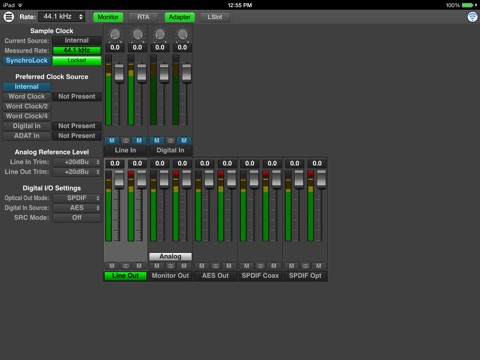The width and height of the screenshot is (480, 360).
Task: Click the first Line In pan knob
Action: point(115,34)
